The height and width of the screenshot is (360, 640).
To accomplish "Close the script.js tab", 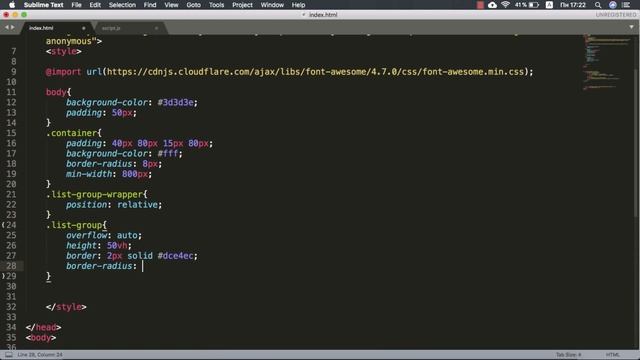I will (x=156, y=28).
